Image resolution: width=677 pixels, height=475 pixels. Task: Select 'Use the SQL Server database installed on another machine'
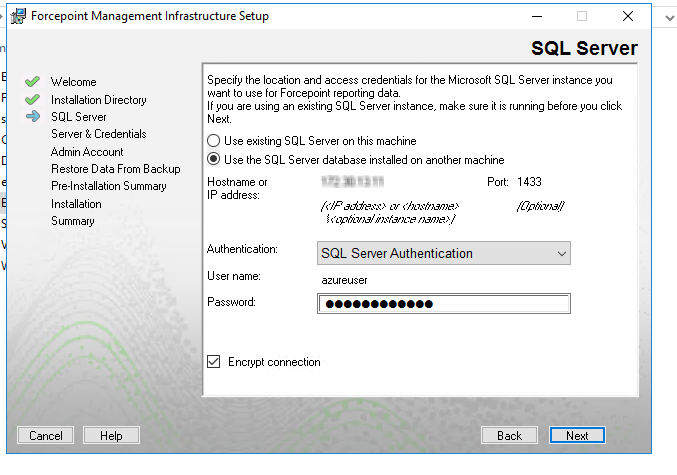click(x=213, y=159)
